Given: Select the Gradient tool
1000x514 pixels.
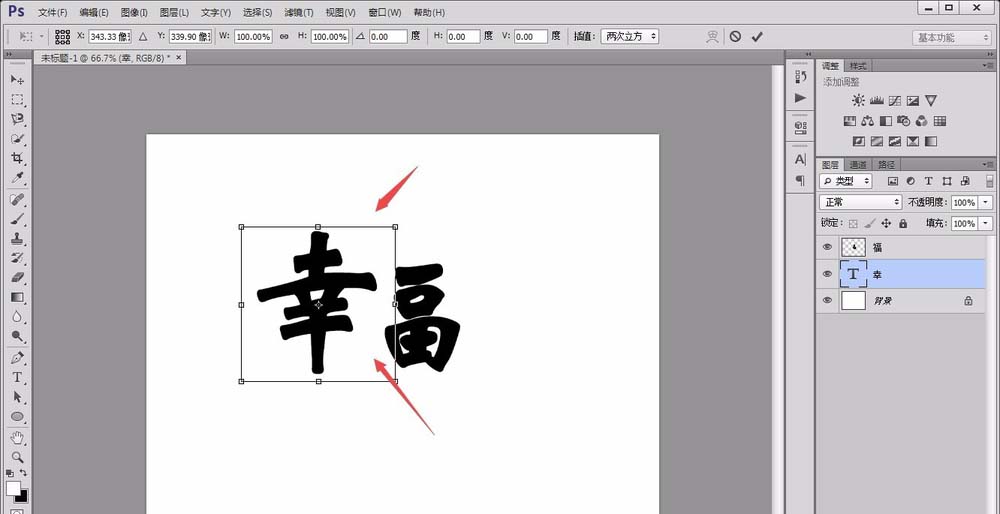Looking at the screenshot, I should pyautogui.click(x=17, y=297).
